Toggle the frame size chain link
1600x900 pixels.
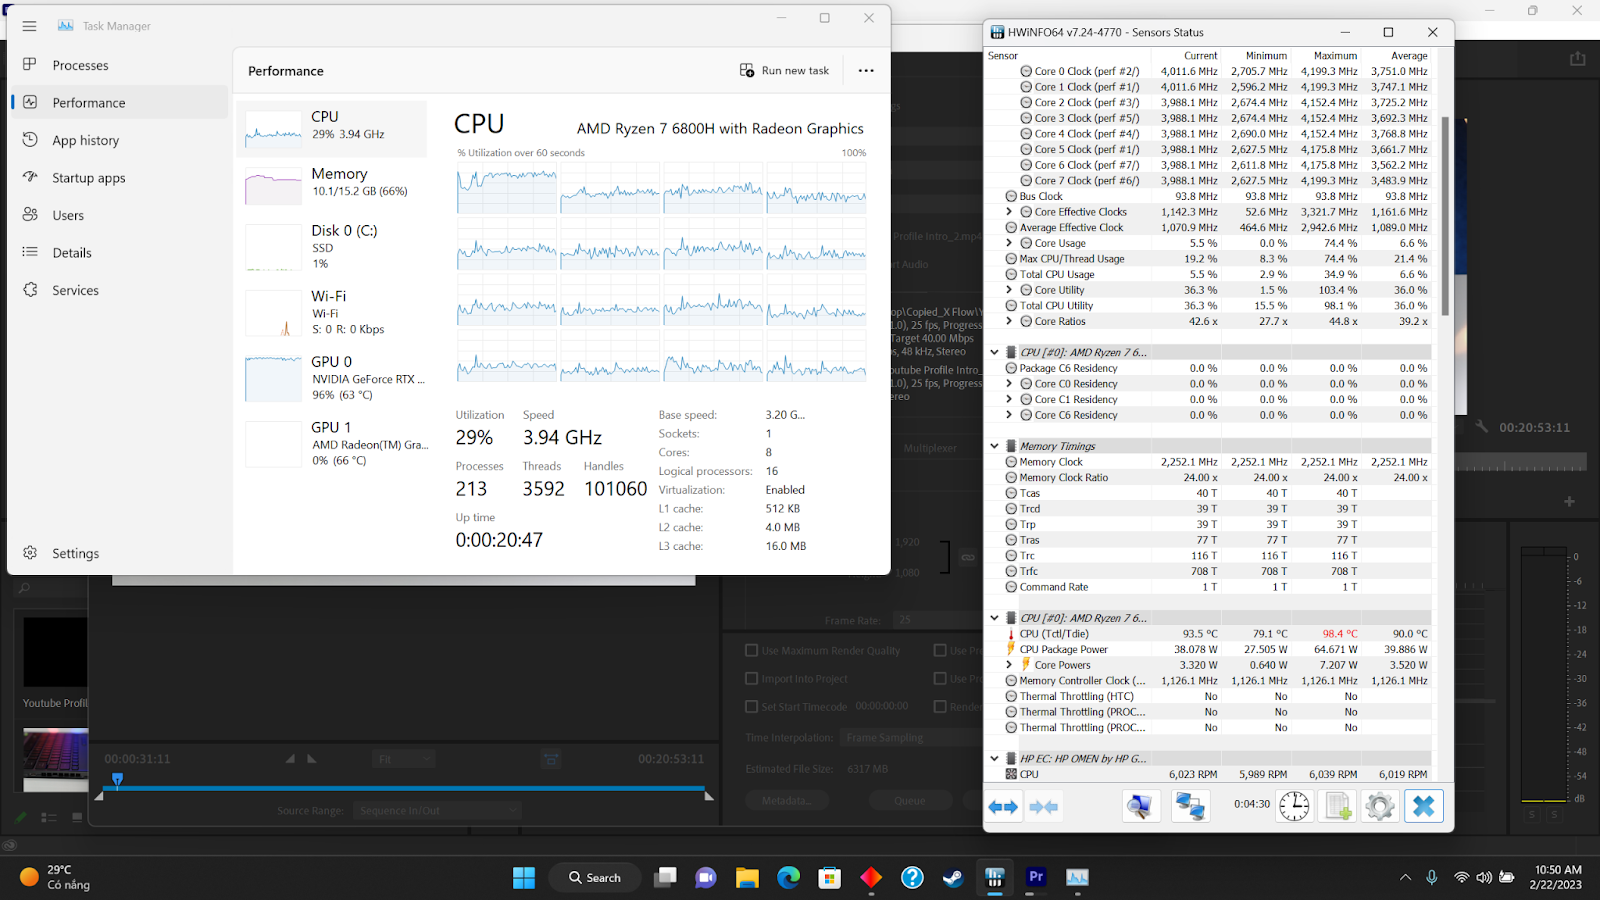pyautogui.click(x=968, y=557)
